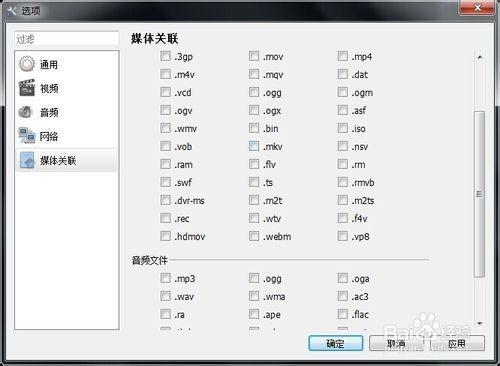500x366 pixels.
Task: Check the .iso checkbox
Action: click(343, 128)
